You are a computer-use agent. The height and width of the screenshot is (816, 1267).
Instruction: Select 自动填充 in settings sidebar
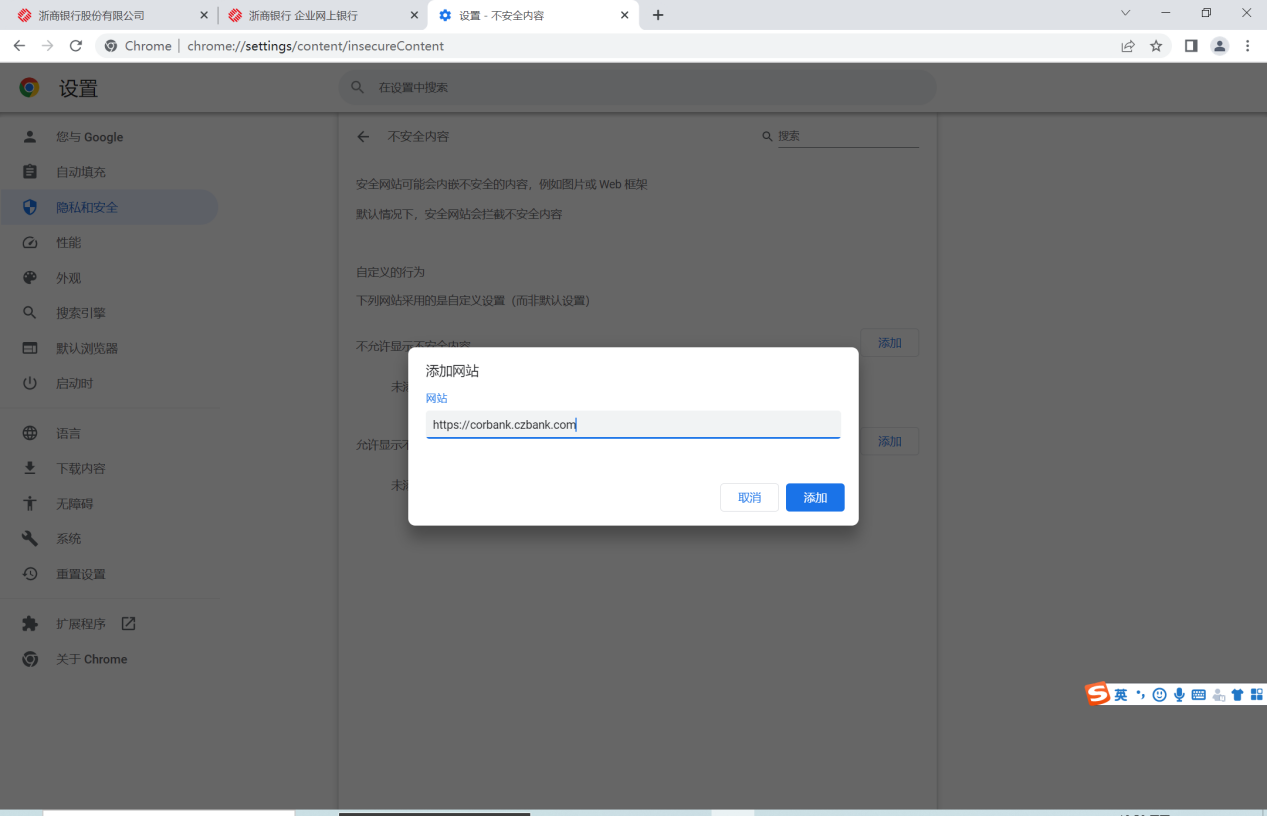[x=81, y=172]
